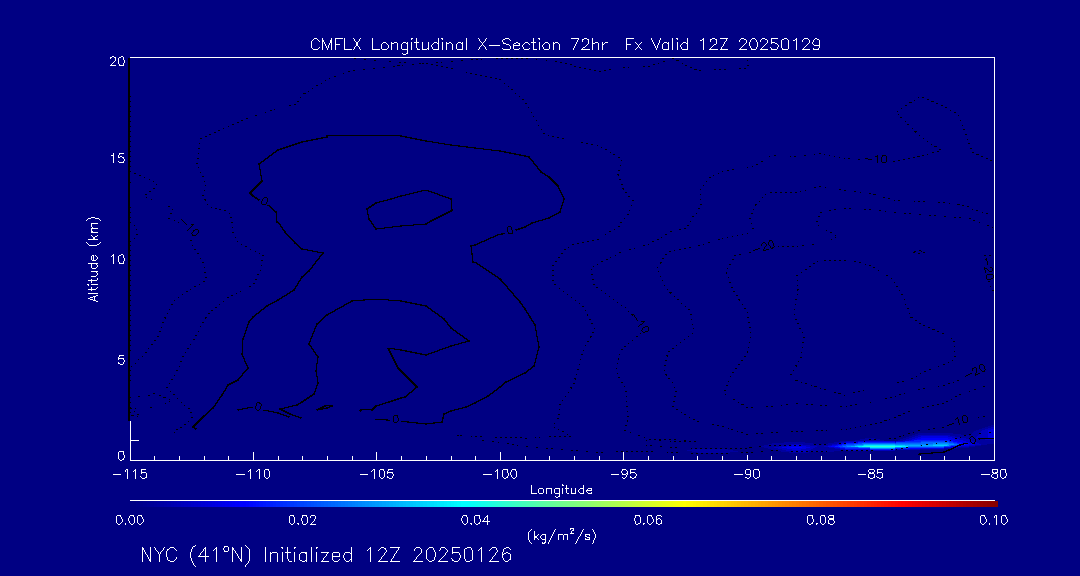Click the altitude tick label 10 on the y-axis
Viewport: 1080px width, 576px height.
tap(116, 259)
